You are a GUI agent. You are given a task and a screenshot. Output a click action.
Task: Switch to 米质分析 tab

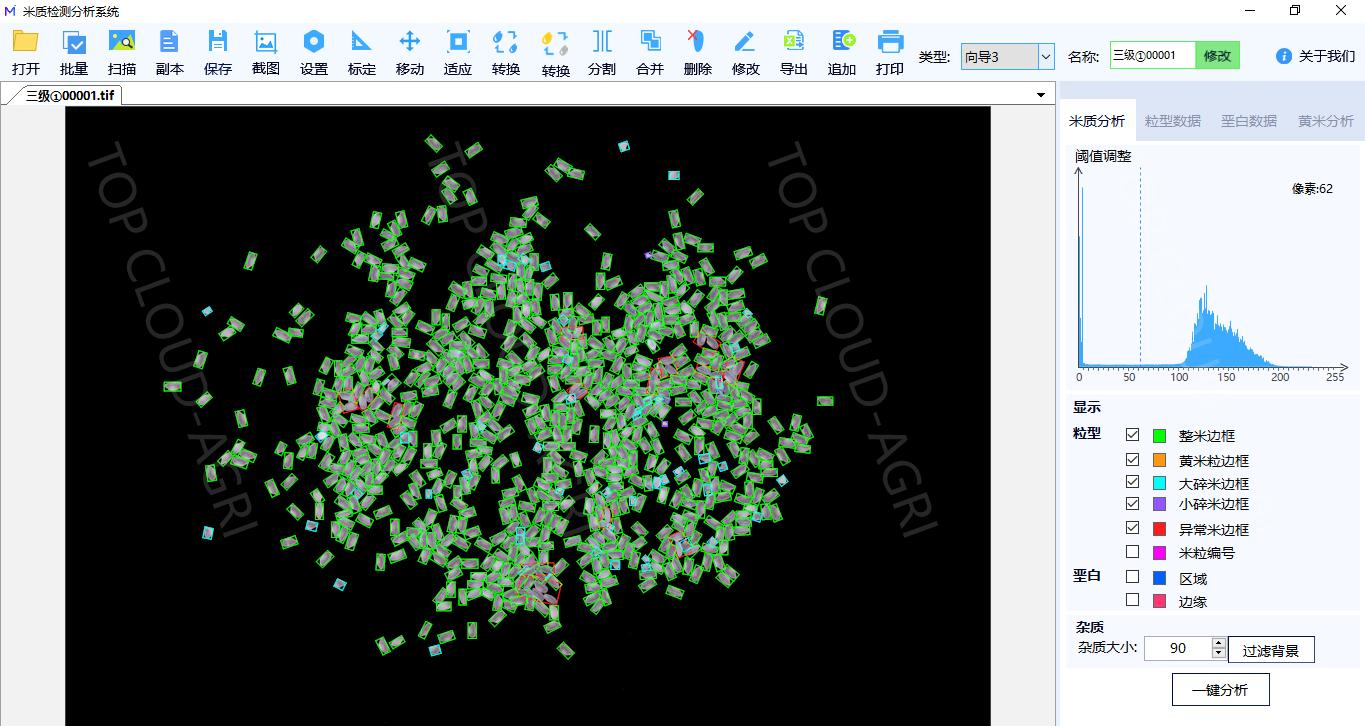(x=1097, y=121)
